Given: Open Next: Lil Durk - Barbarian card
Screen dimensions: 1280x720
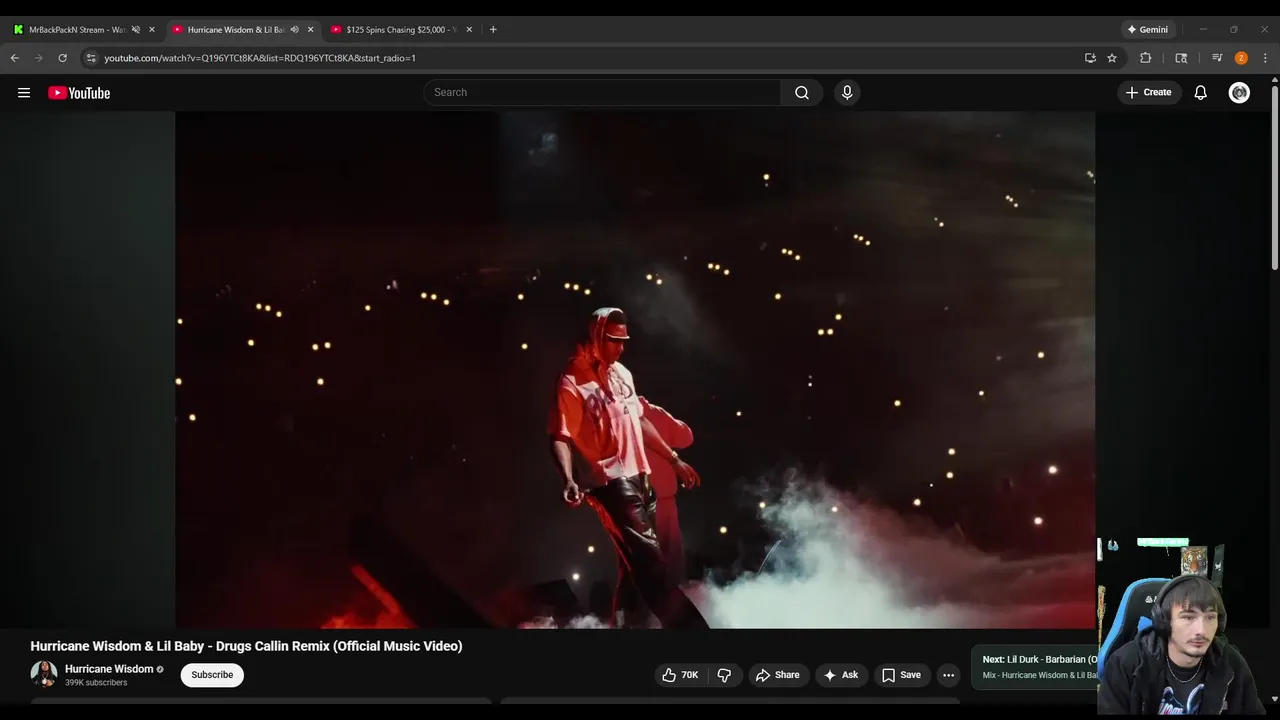Looking at the screenshot, I should [x=1035, y=667].
